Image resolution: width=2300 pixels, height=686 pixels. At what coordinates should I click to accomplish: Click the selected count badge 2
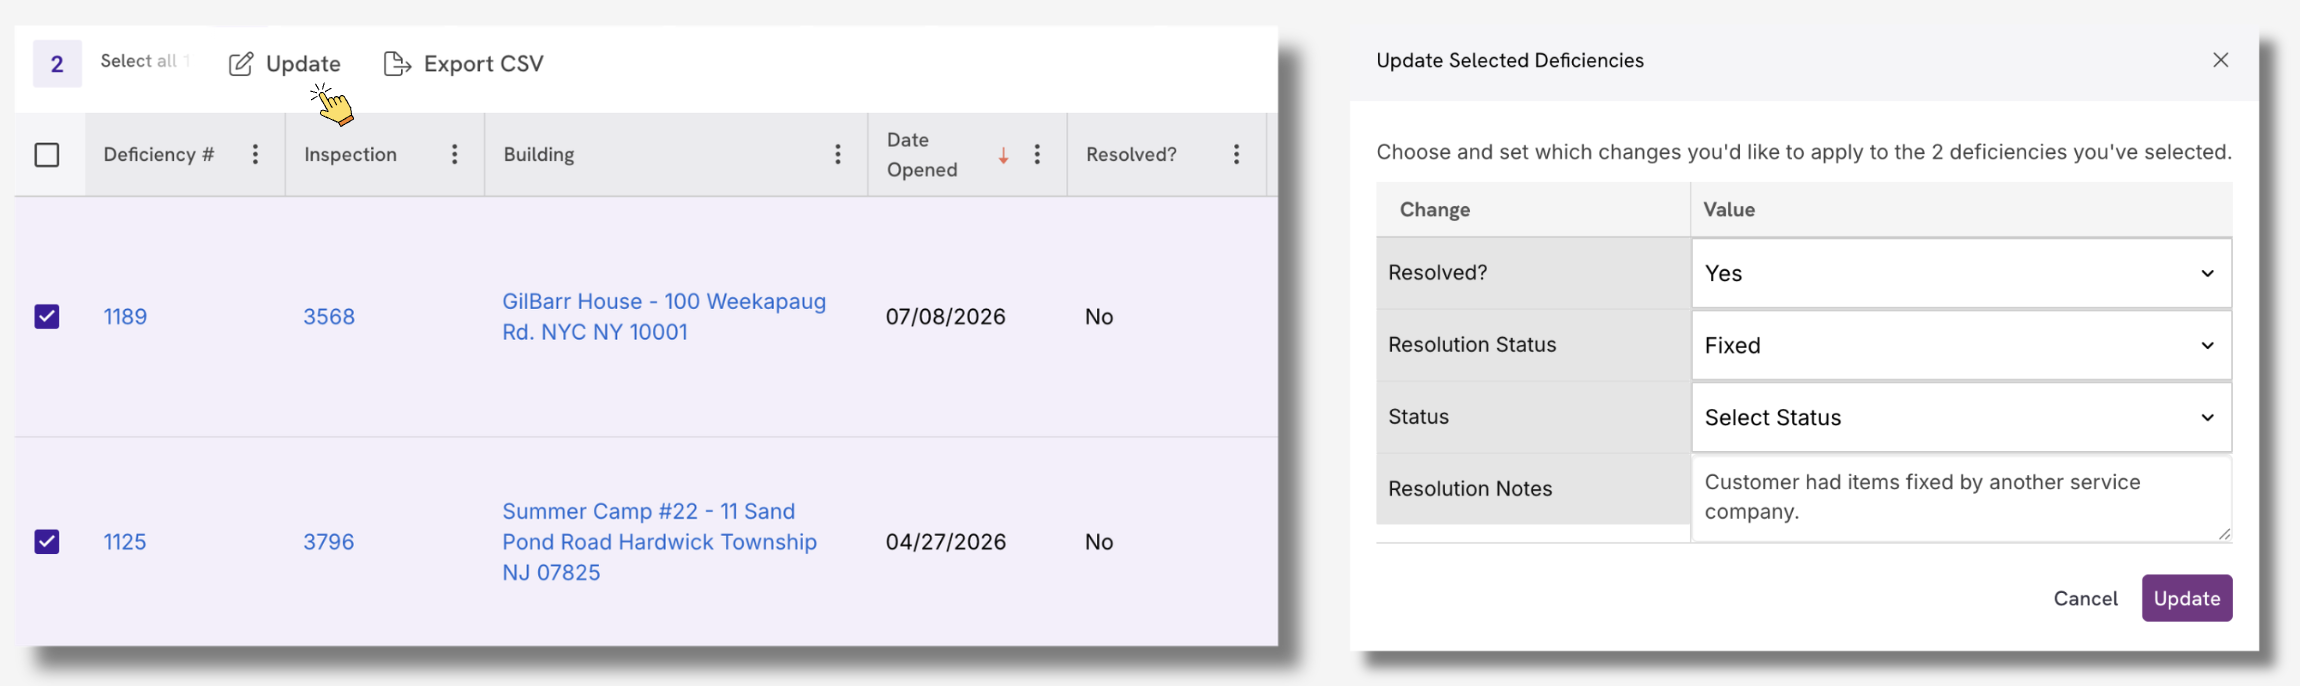click(57, 64)
